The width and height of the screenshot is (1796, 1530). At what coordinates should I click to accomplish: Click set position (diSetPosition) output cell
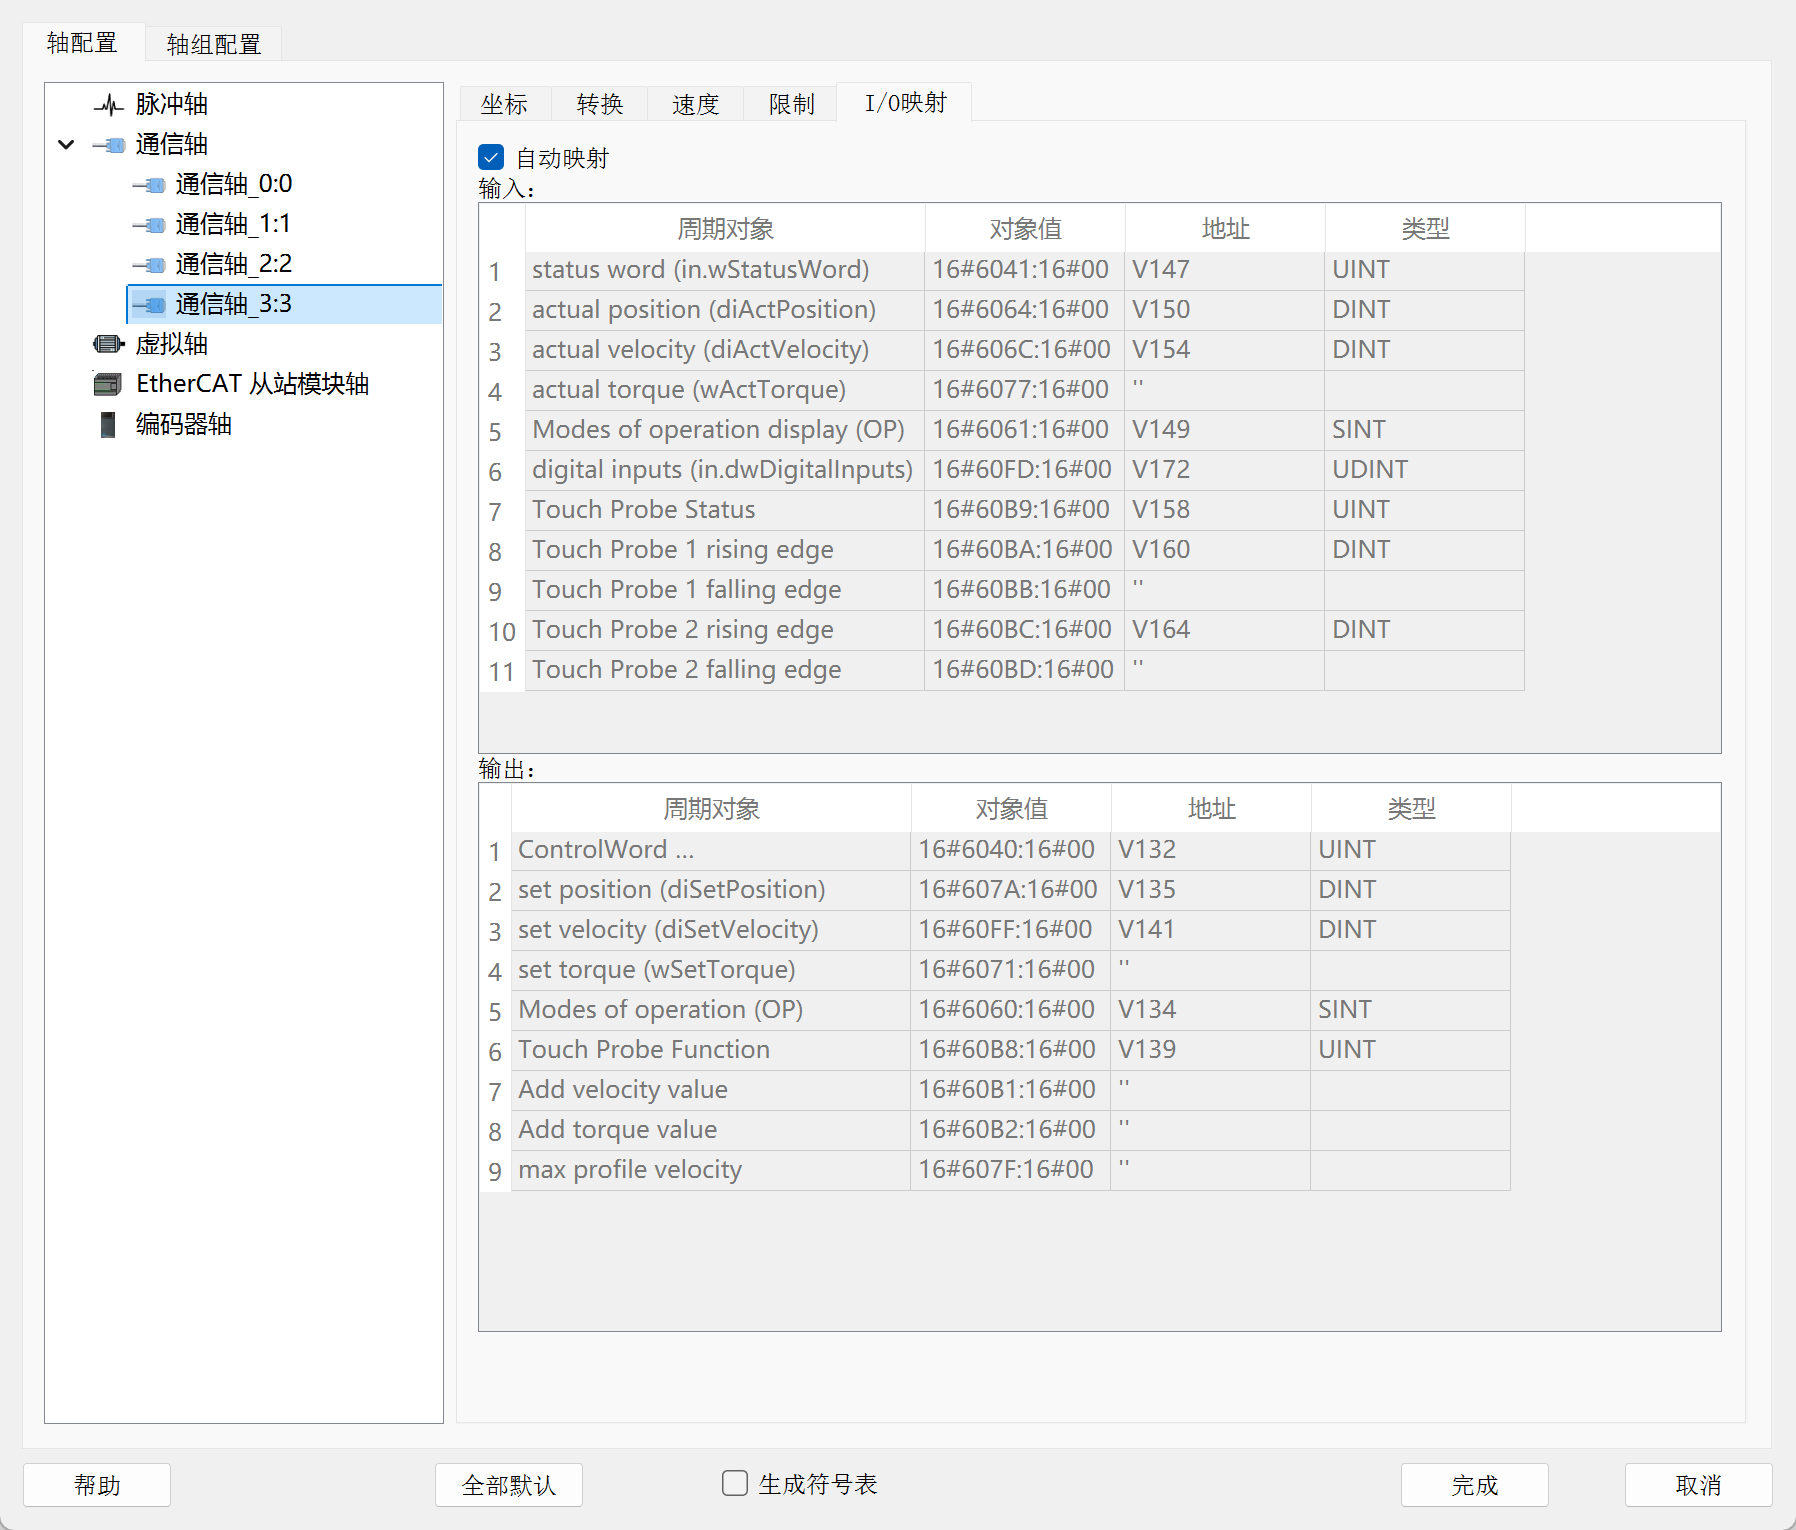coord(711,890)
